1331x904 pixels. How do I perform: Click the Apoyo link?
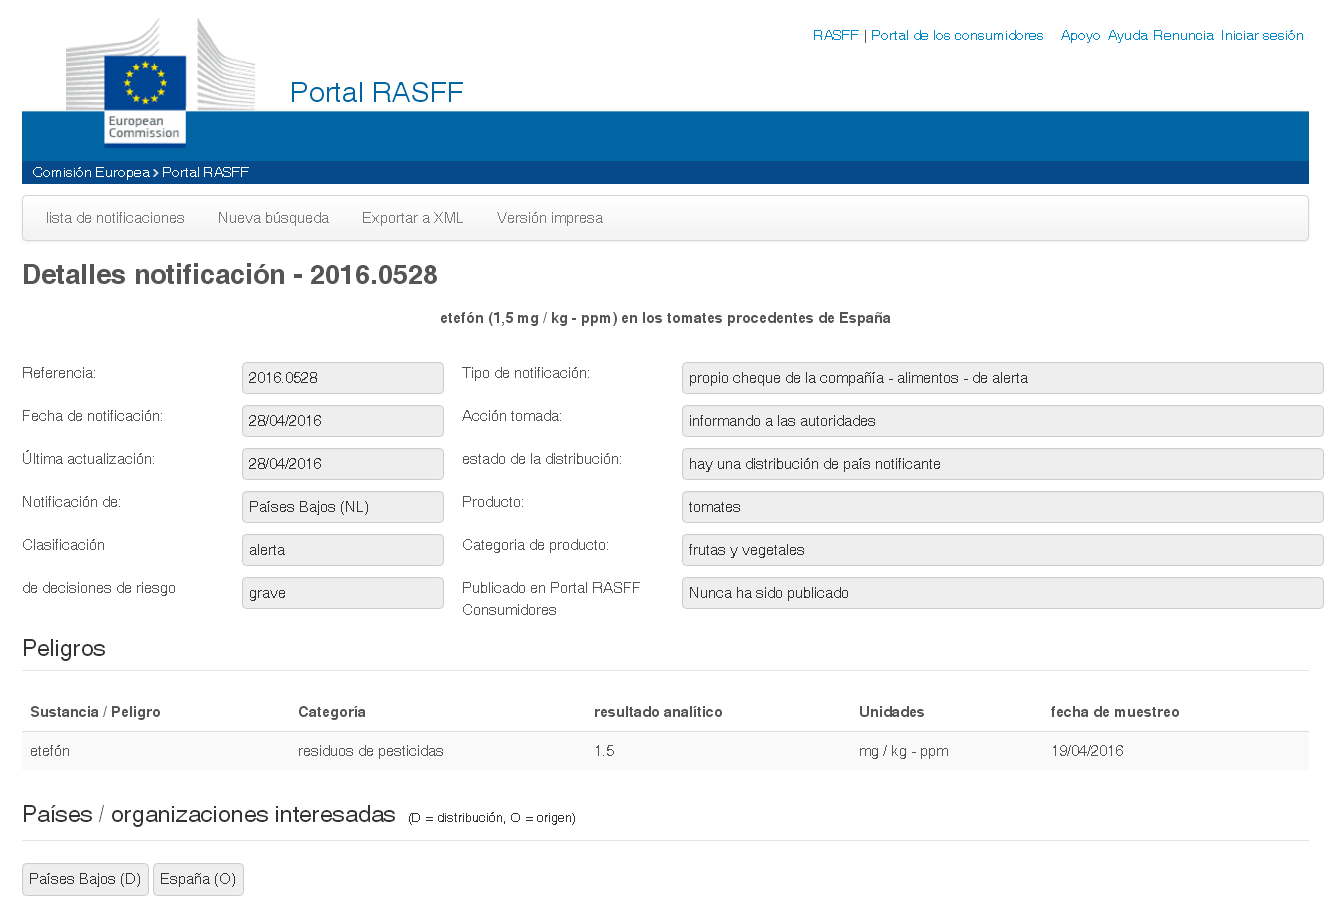[1080, 35]
